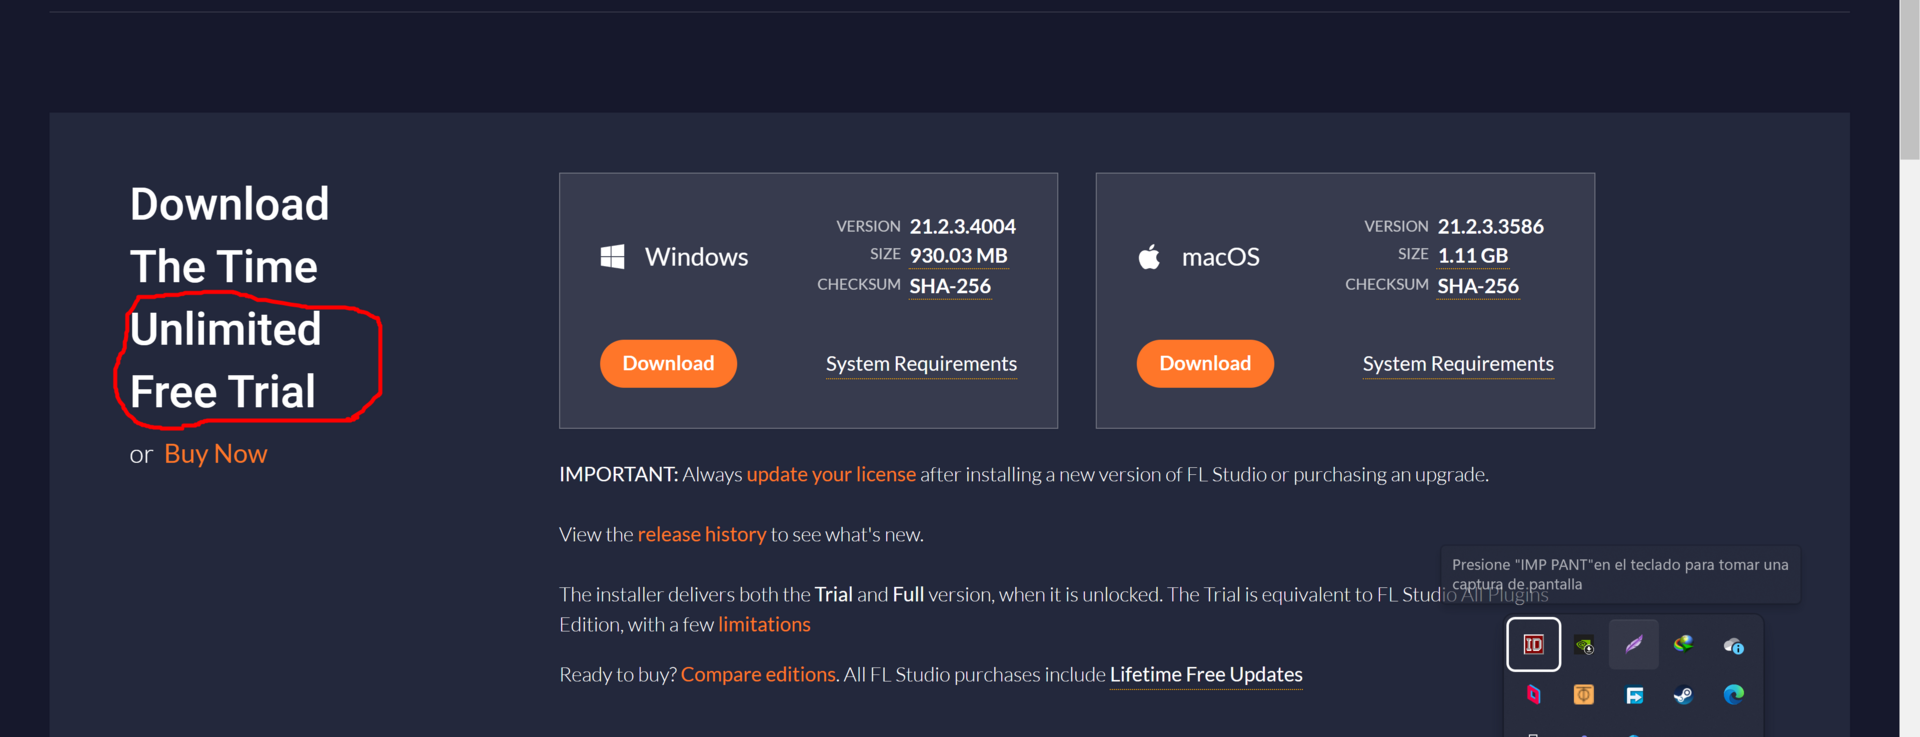The width and height of the screenshot is (1920, 737).
Task: Click the Apple macOS logo icon
Action: point(1149,257)
